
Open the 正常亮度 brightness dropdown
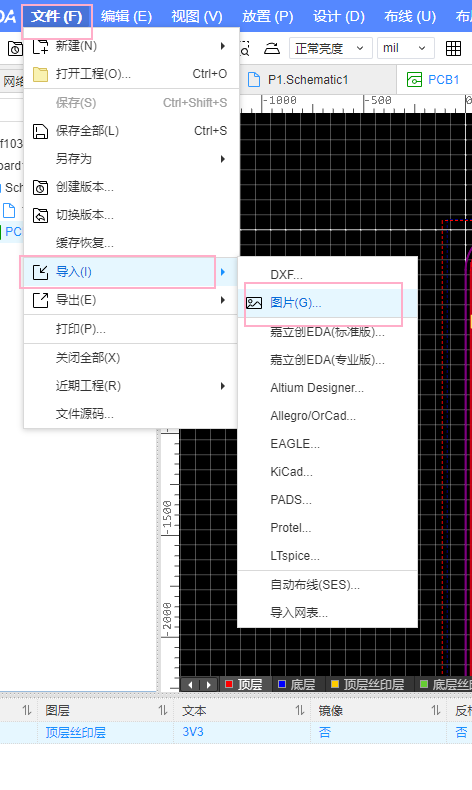click(x=330, y=48)
